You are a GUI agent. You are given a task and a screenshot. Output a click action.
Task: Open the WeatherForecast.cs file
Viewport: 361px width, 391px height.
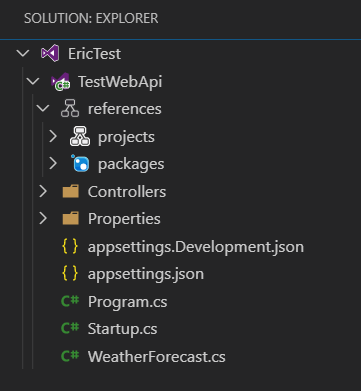tap(157, 357)
